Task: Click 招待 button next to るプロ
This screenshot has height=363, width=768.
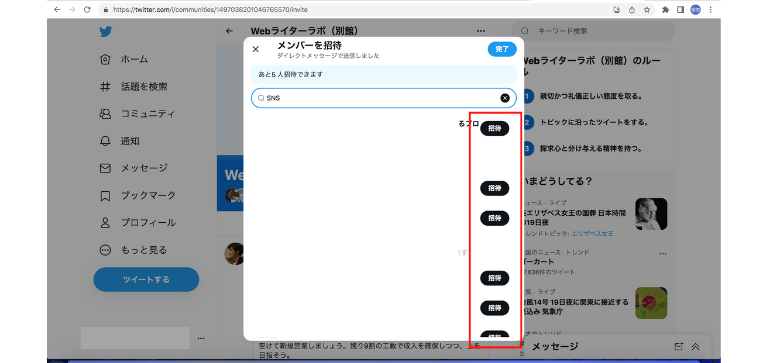Action: [494, 128]
